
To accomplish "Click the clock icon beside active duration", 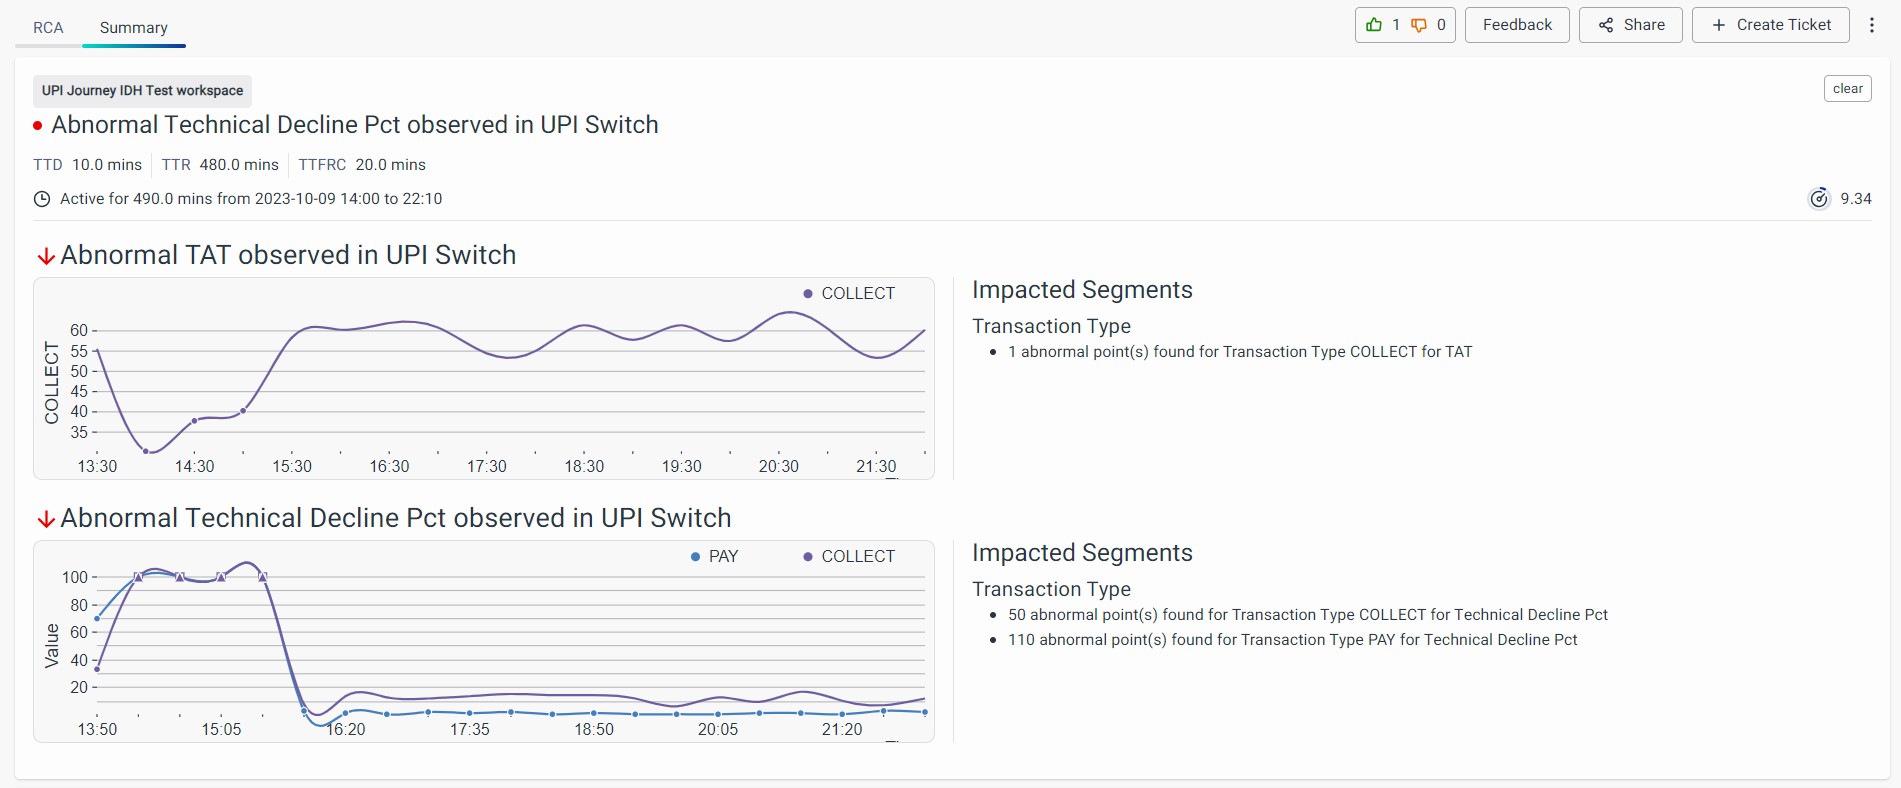I will (42, 199).
